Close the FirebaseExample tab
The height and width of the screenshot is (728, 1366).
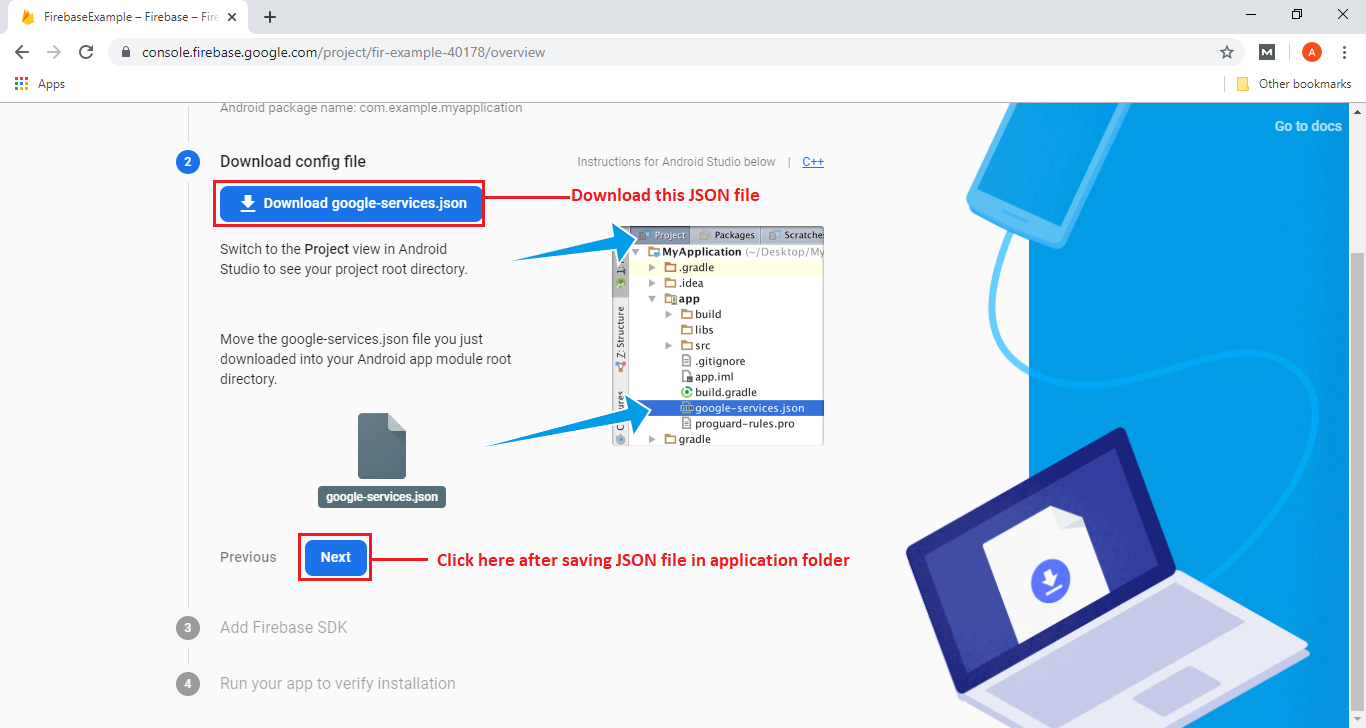click(x=232, y=17)
